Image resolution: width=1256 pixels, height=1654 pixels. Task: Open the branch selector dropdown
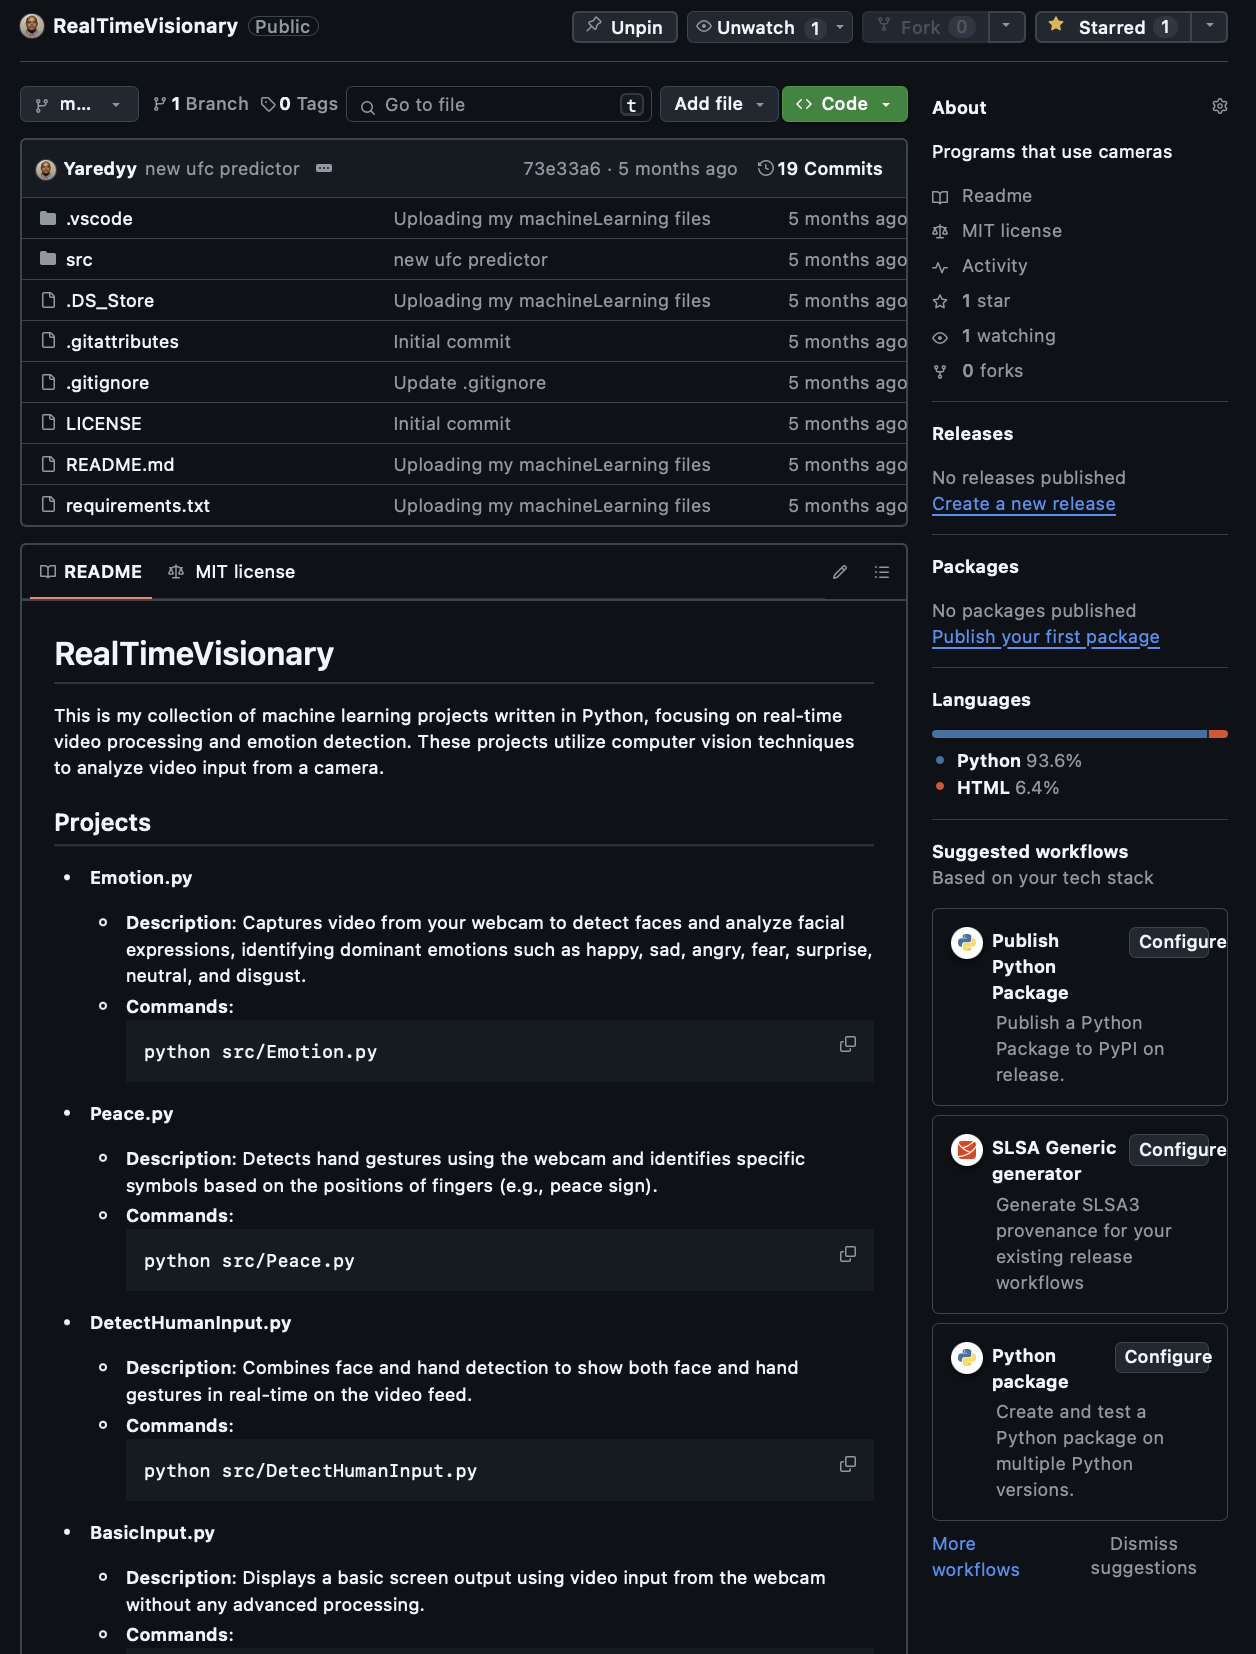point(79,104)
